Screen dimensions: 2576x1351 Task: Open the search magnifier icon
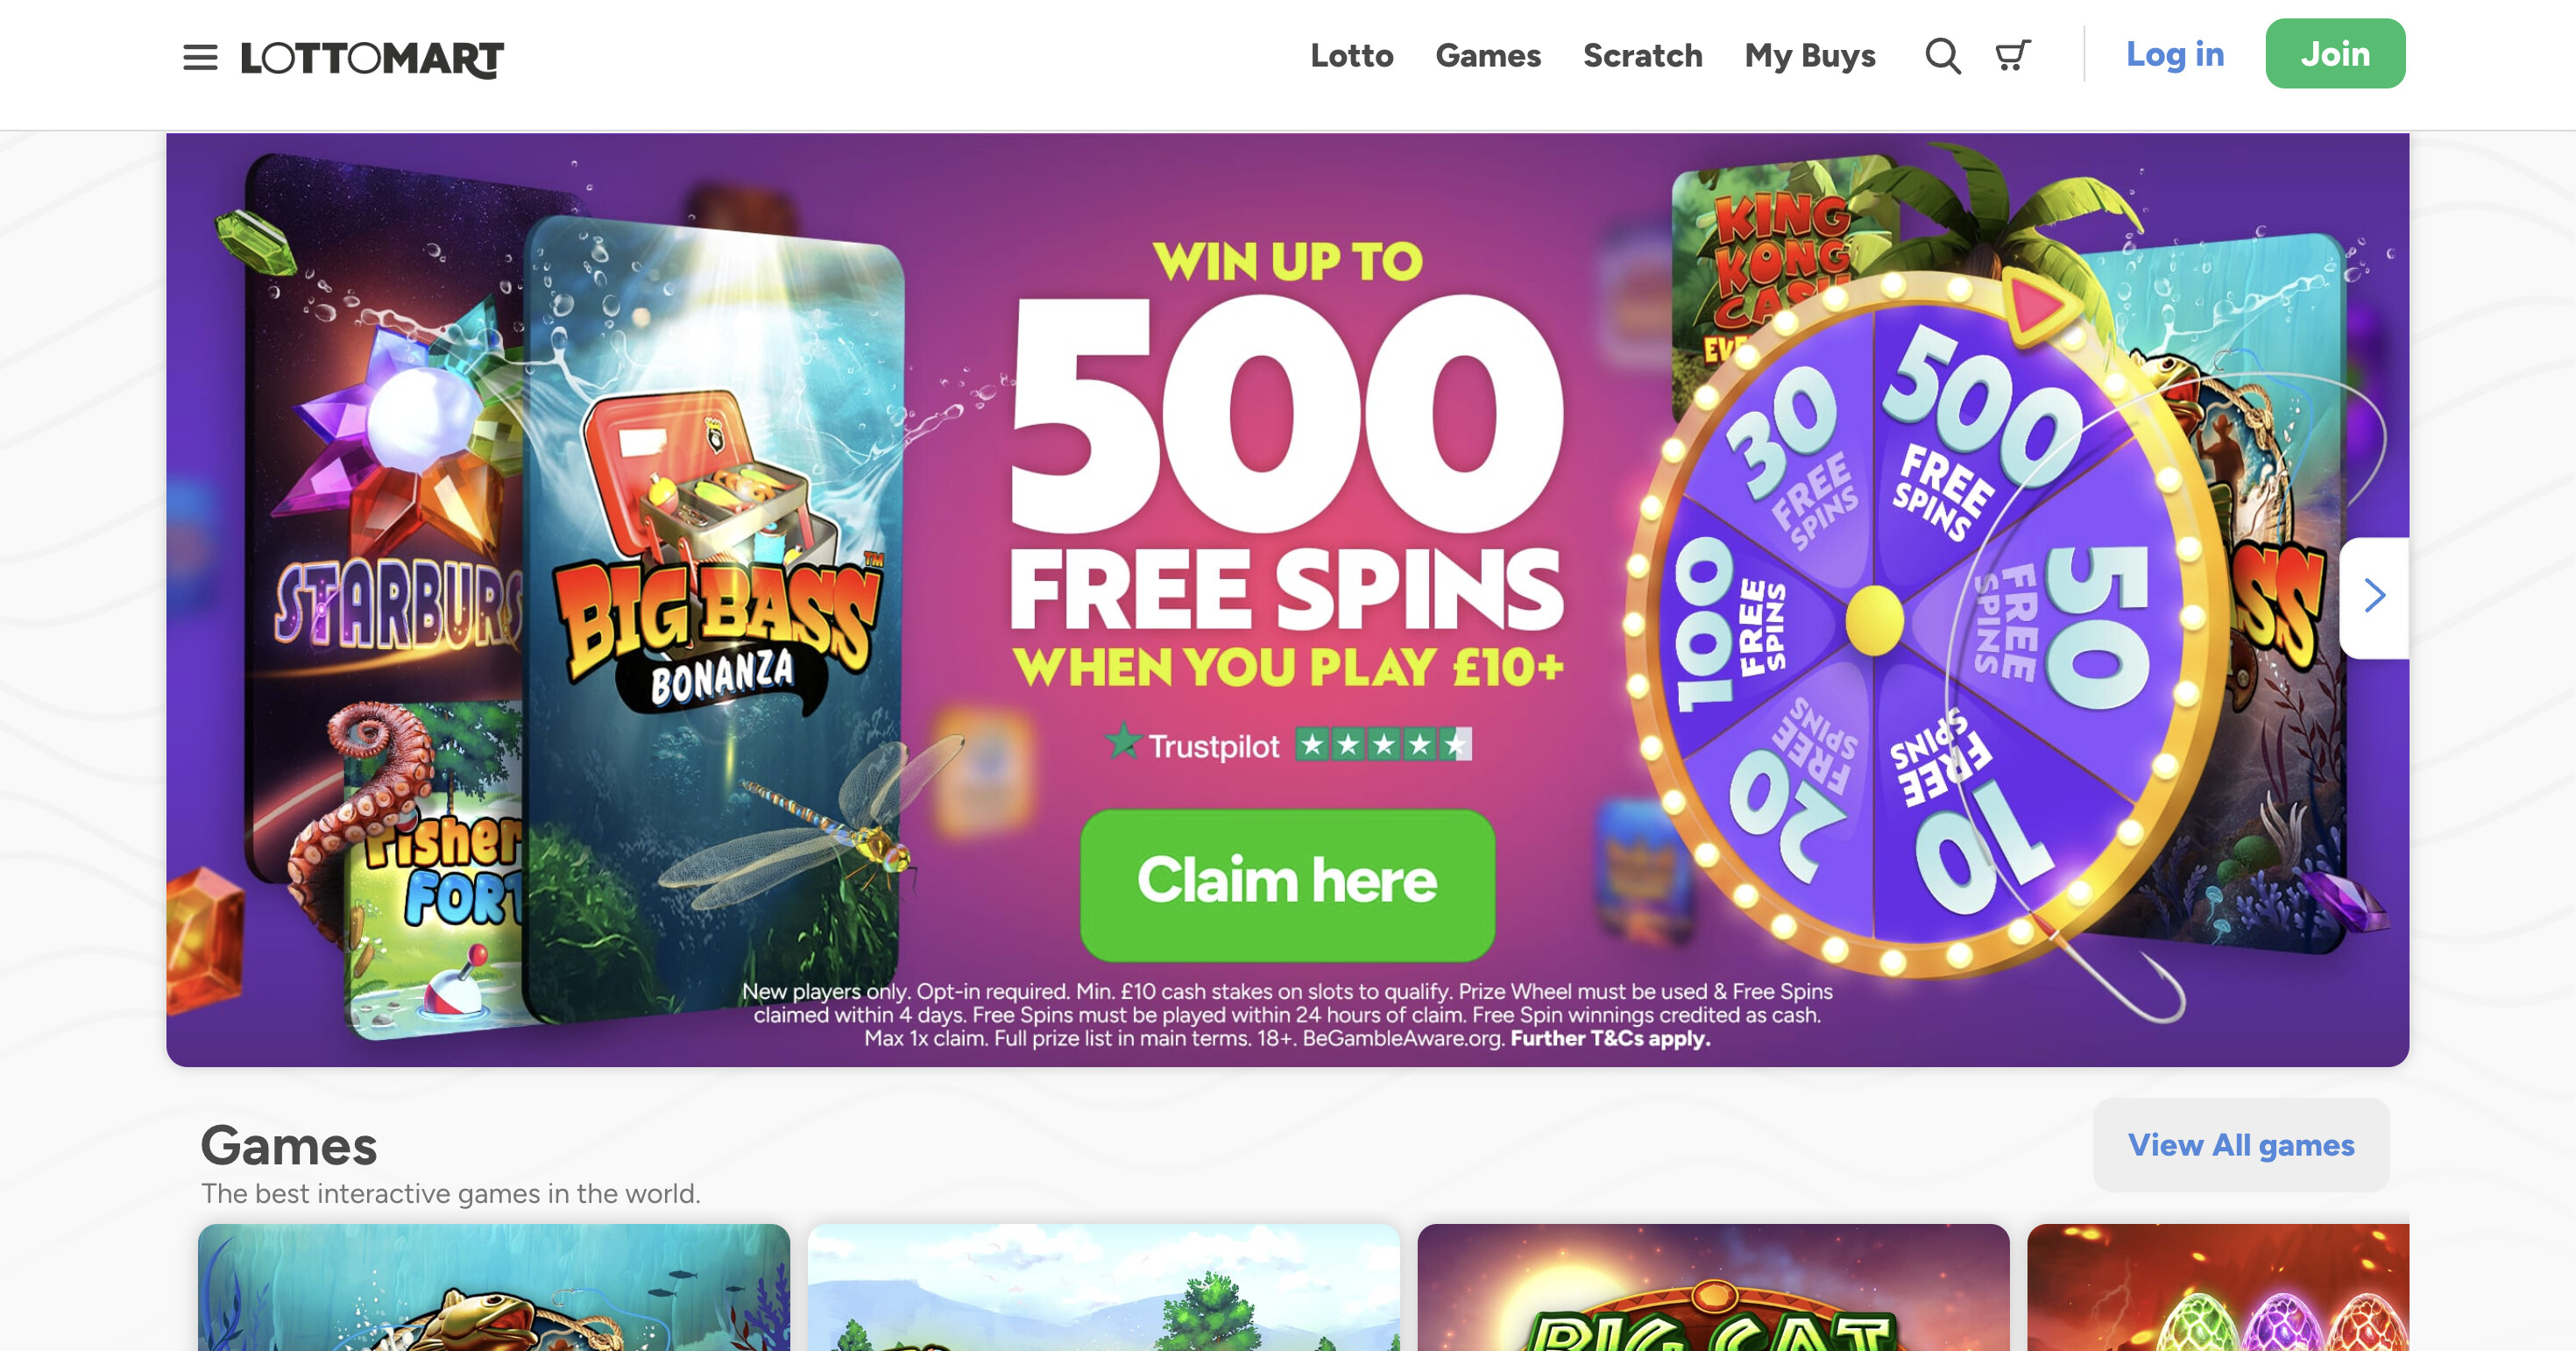[1943, 55]
